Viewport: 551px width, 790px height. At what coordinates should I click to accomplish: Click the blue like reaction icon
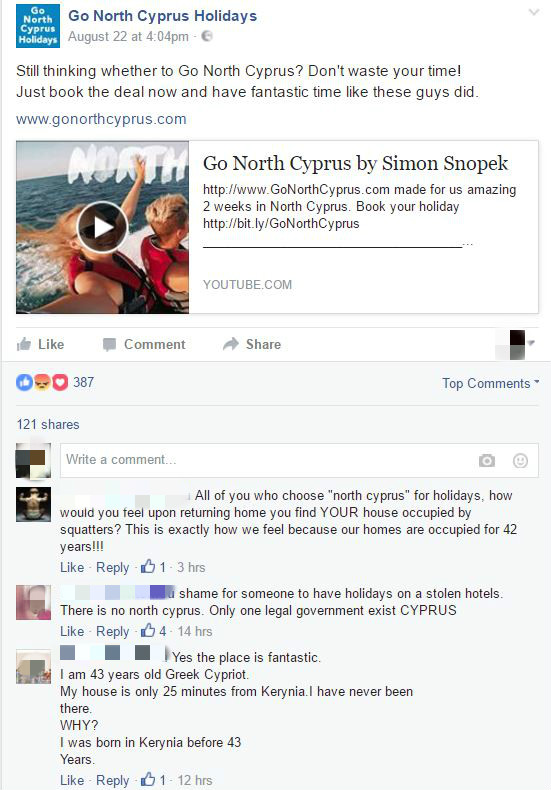point(24,383)
